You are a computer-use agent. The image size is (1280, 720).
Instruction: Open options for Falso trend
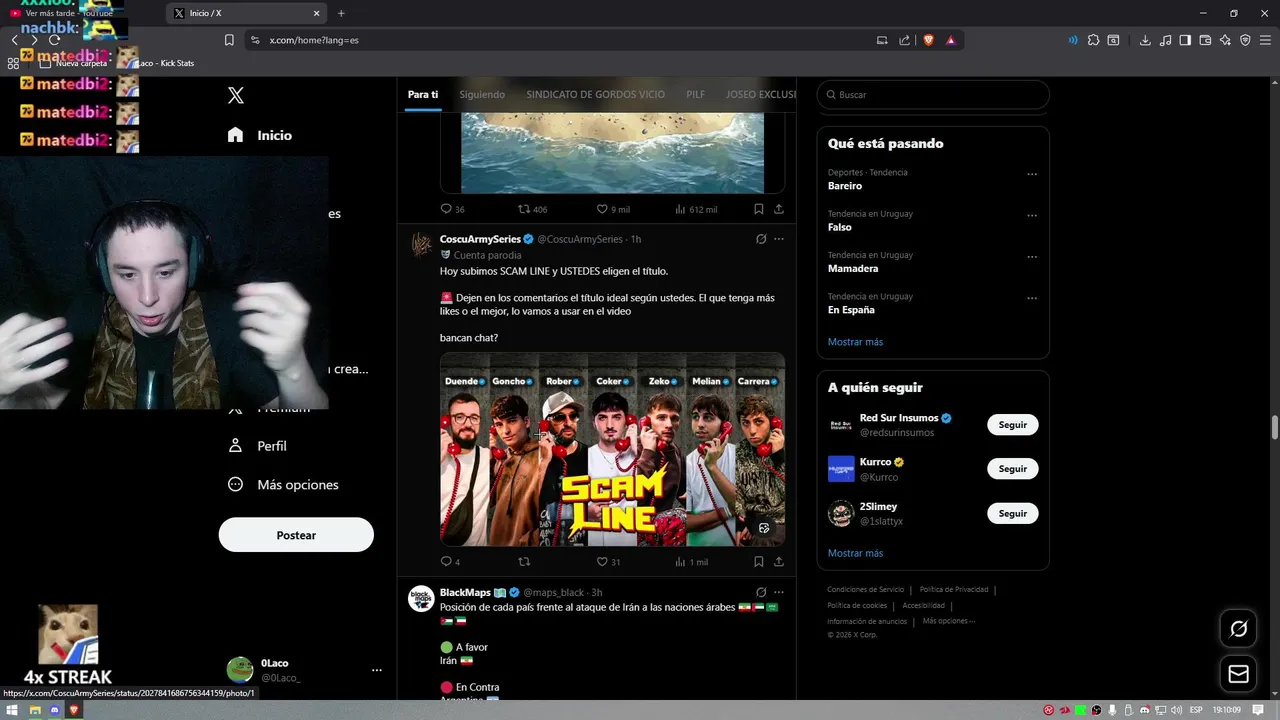click(x=1032, y=215)
